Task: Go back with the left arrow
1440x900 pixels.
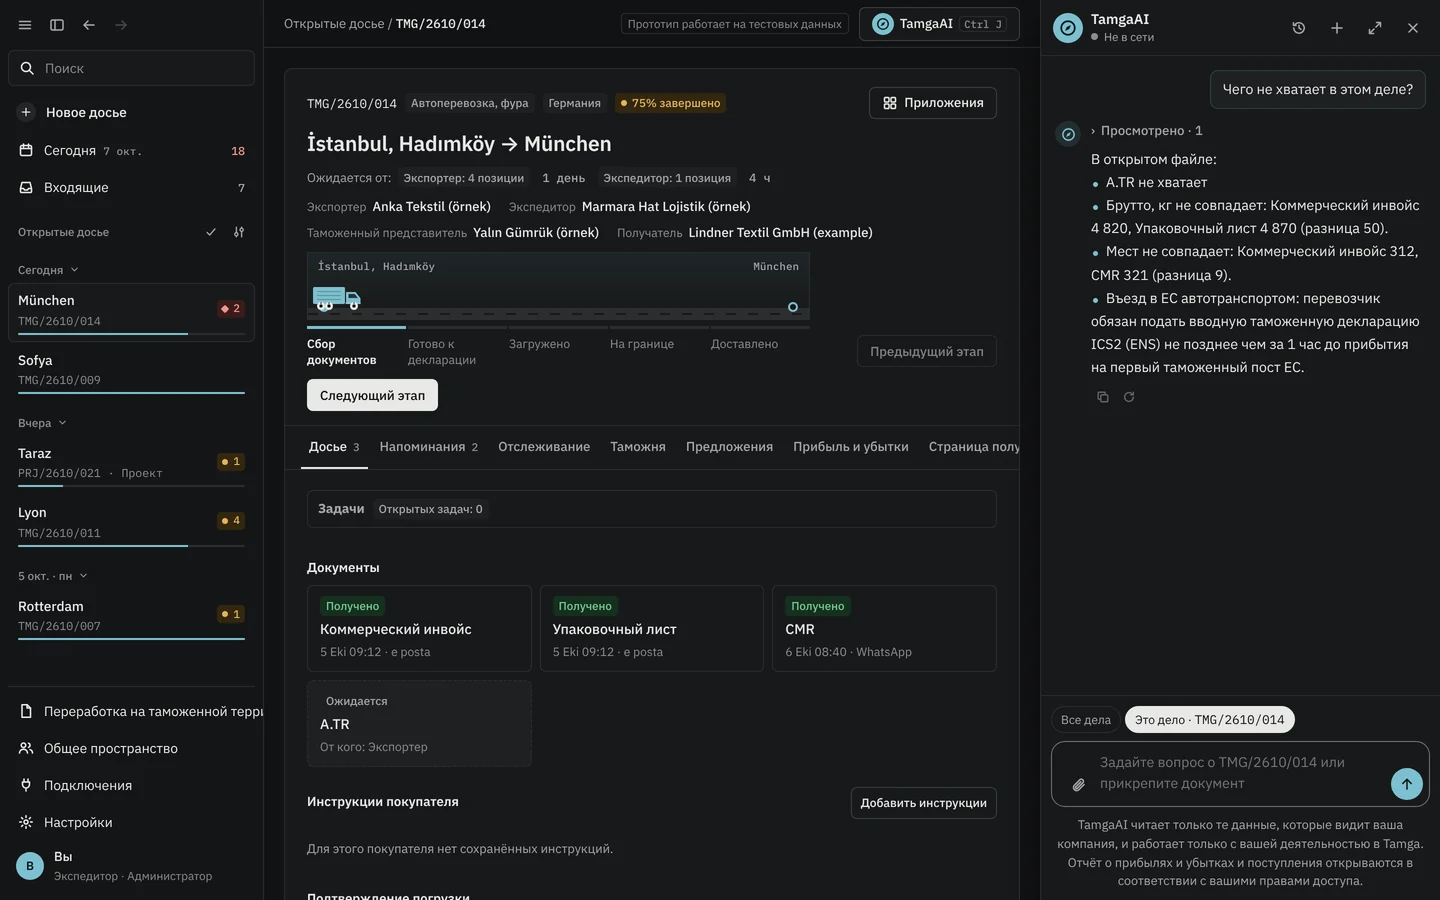Action: coord(89,25)
